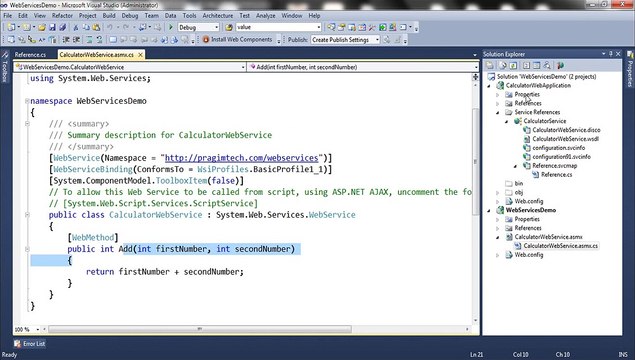Close the CalculatorWebService.asmx.cs tab
635x360 pixels.
pos(141,54)
